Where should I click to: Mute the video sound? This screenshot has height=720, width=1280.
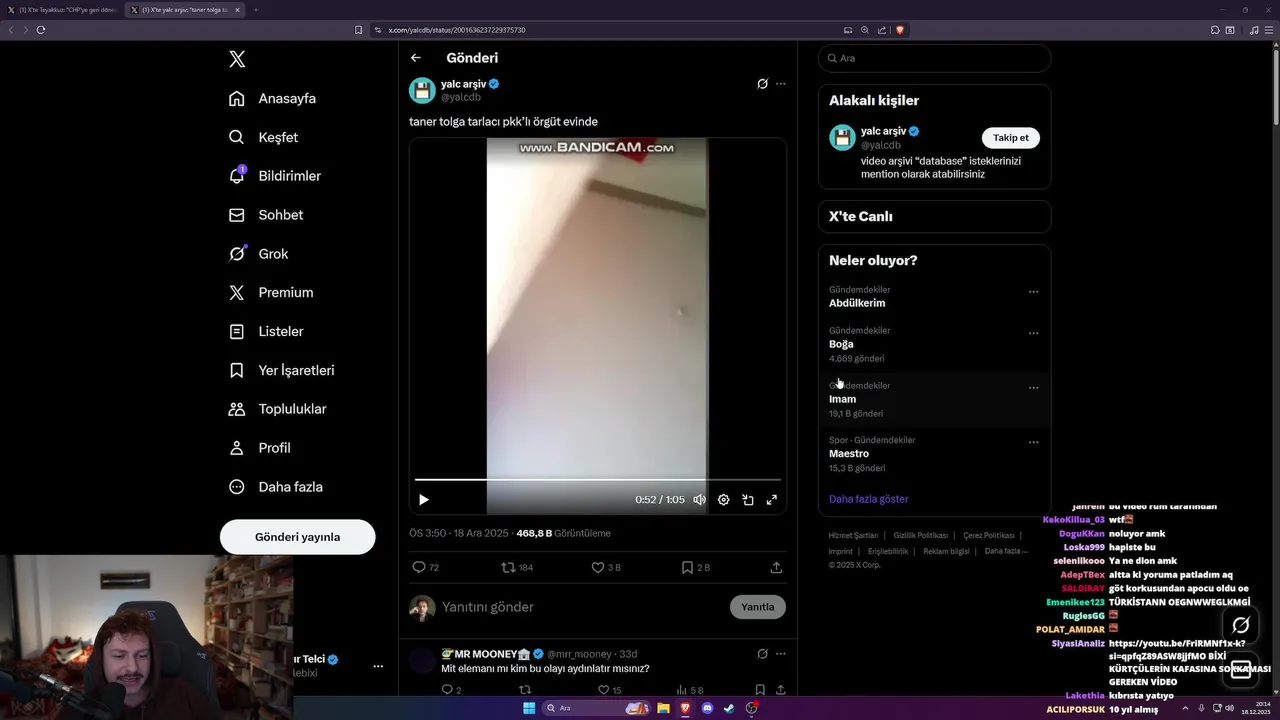700,500
